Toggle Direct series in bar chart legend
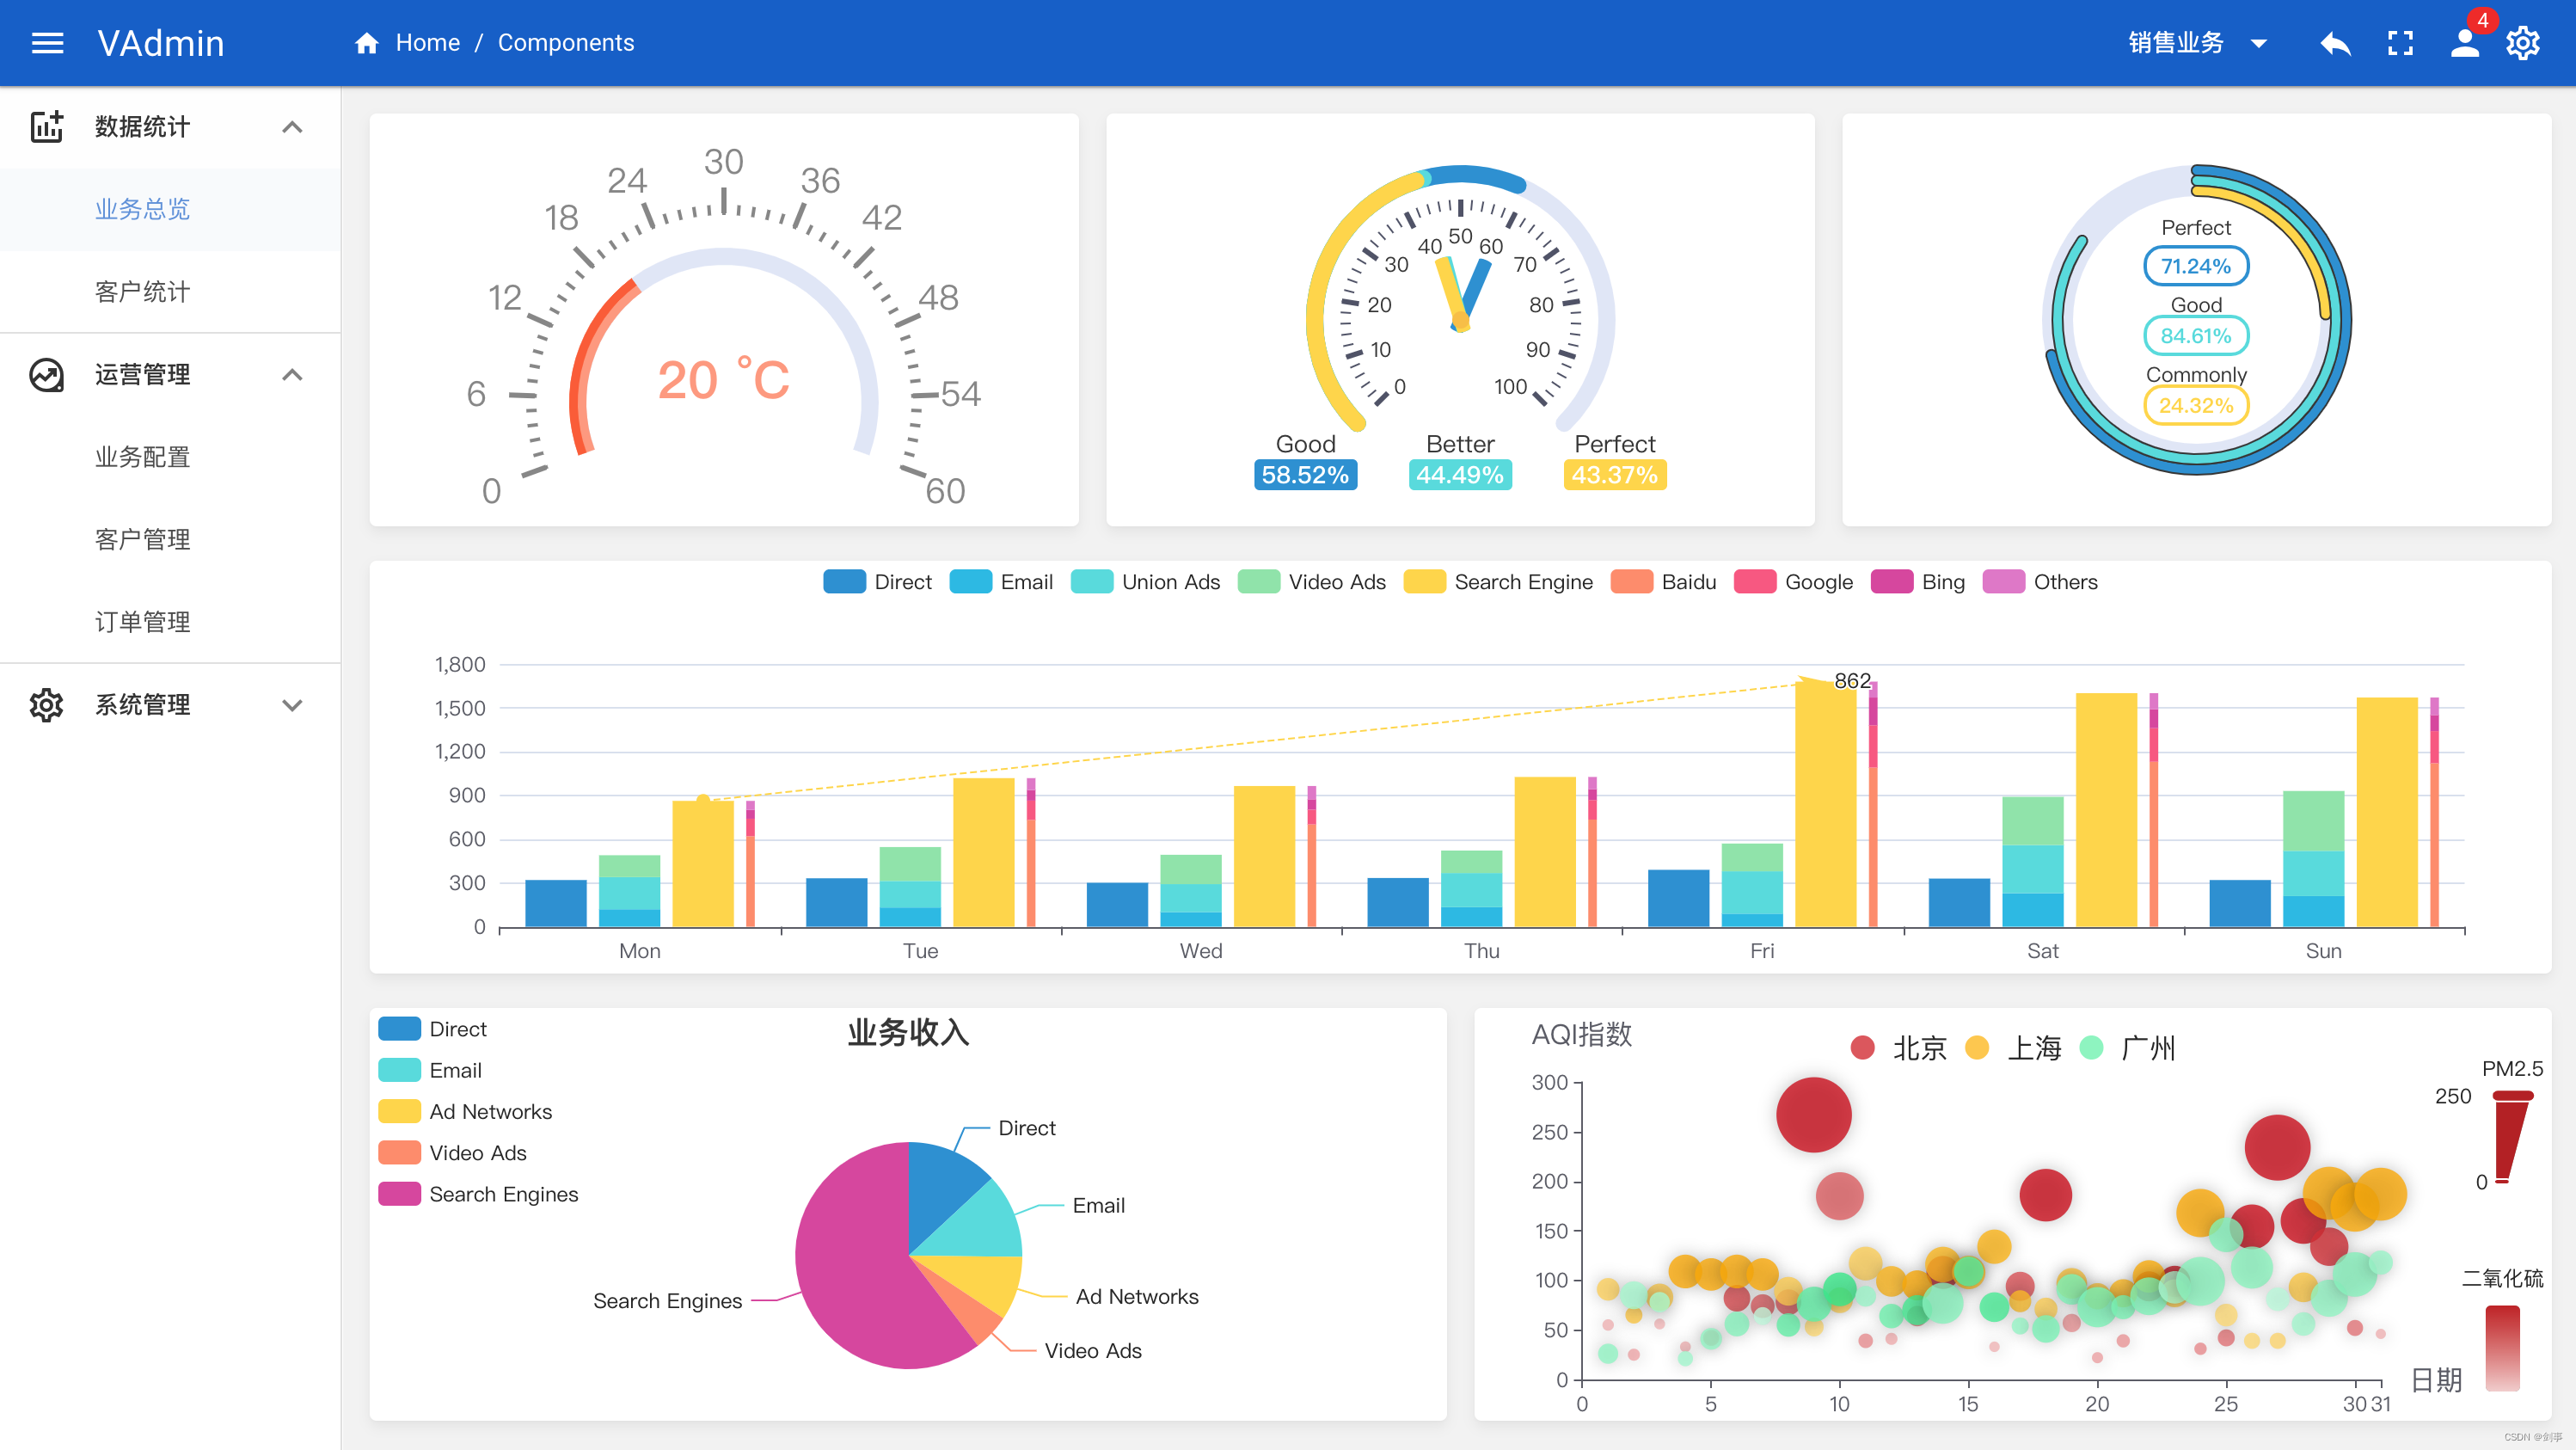The width and height of the screenshot is (2576, 1450). 845,582
